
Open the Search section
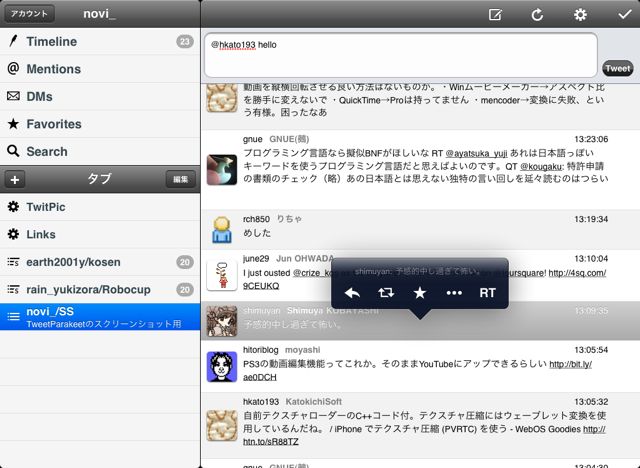click(x=100, y=151)
